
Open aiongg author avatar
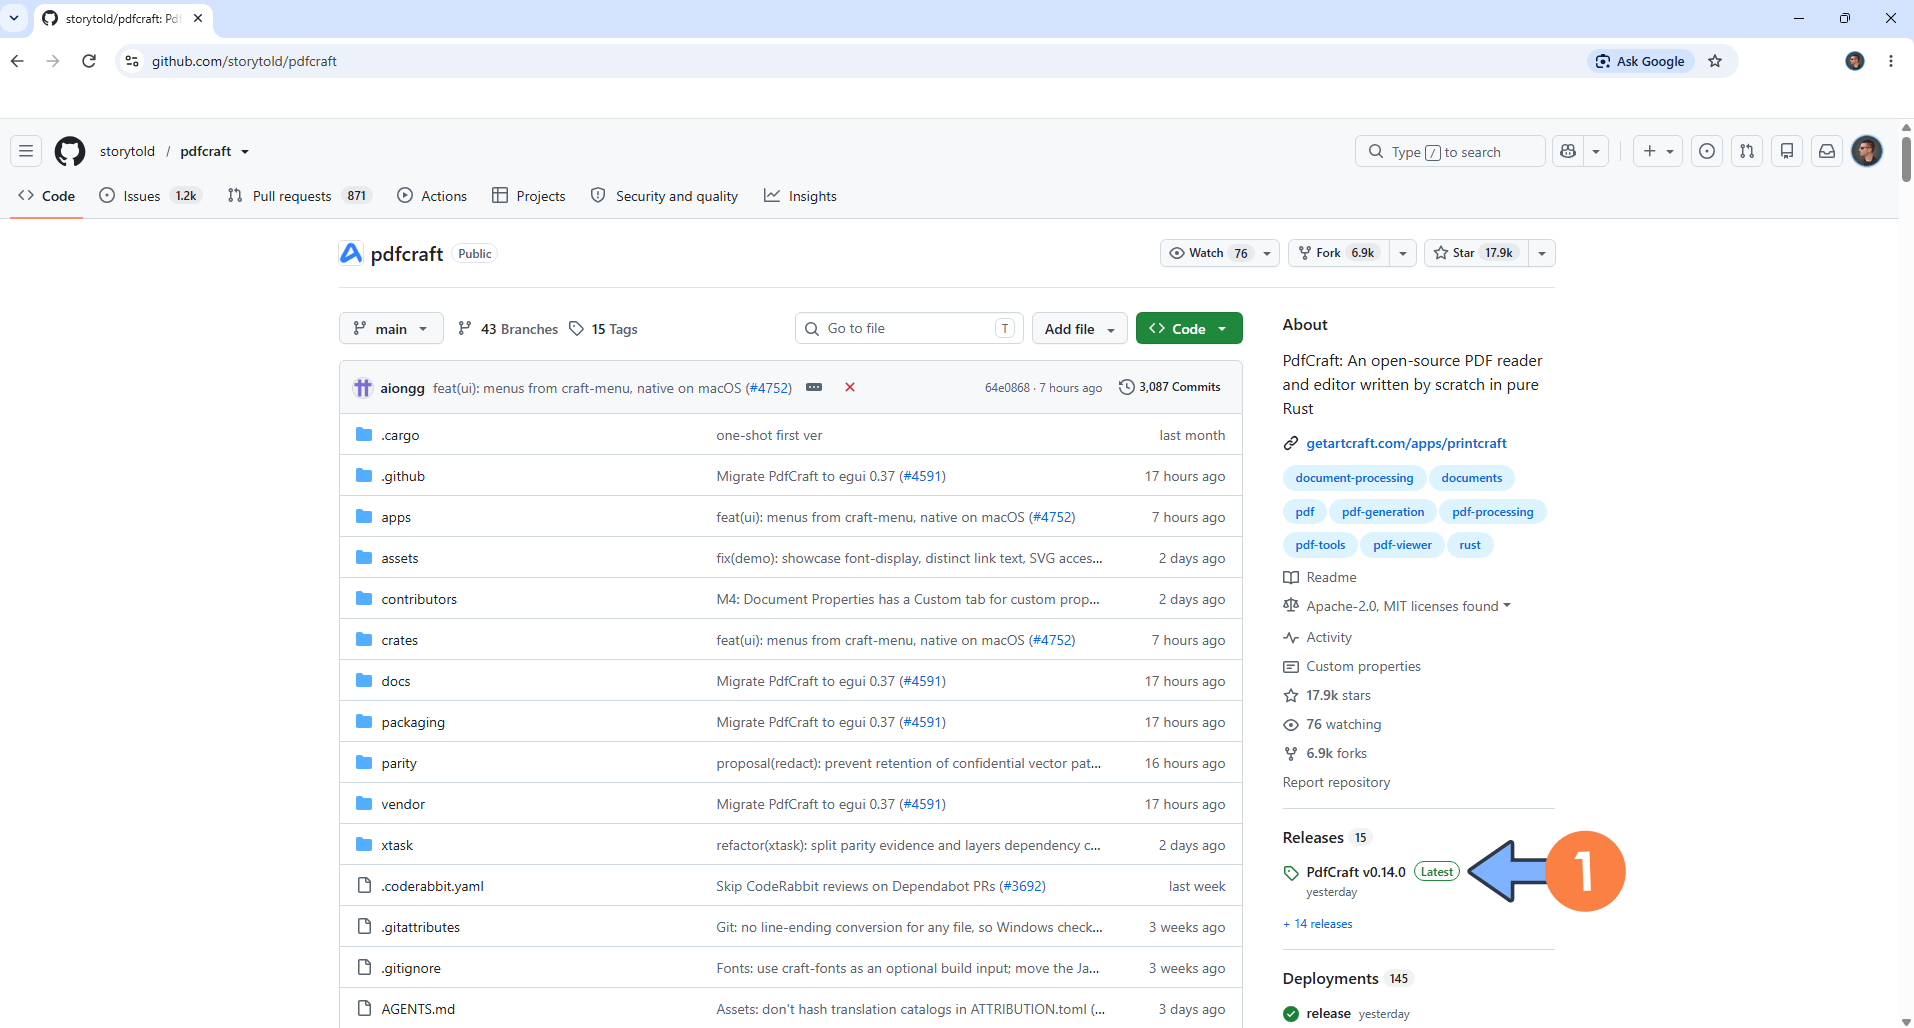(363, 387)
